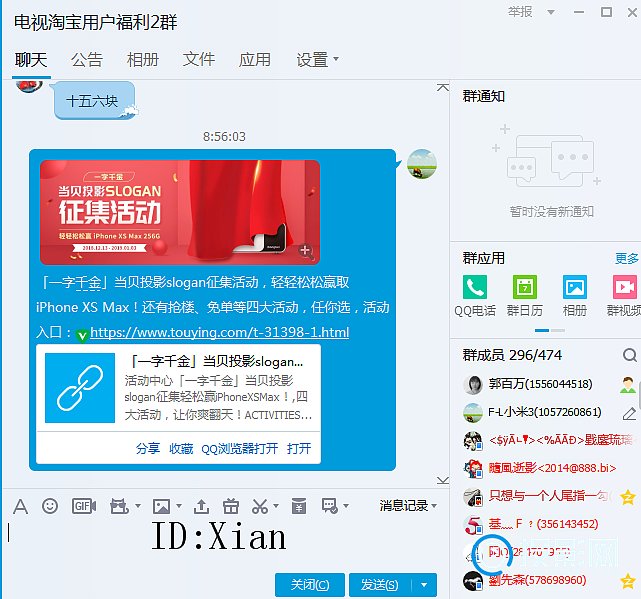Viewport: 641px width, 599px height.
Task: Search group members magnifier icon
Action: pos(630,355)
